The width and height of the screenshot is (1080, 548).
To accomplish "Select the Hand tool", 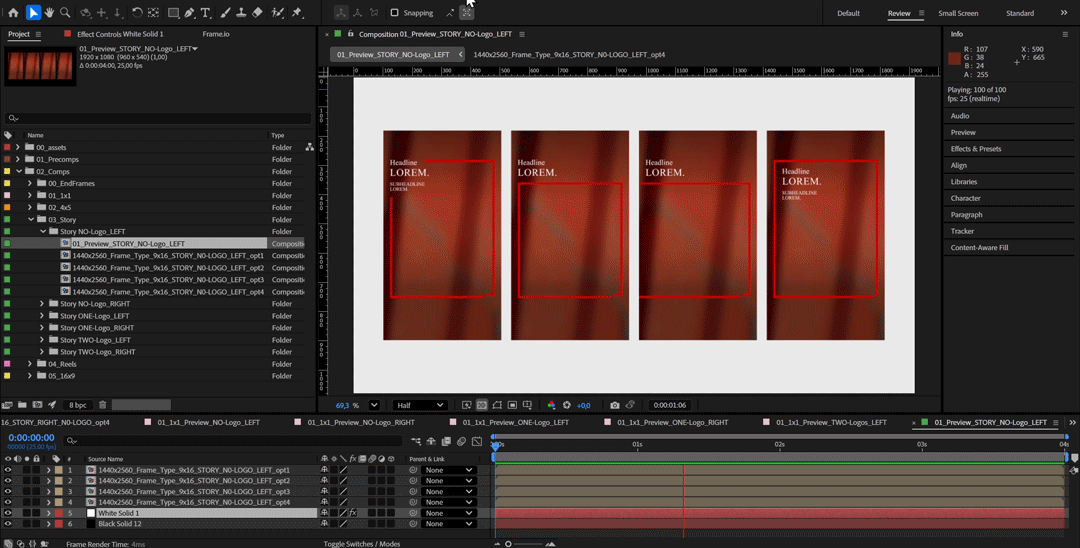I will click(x=49, y=13).
